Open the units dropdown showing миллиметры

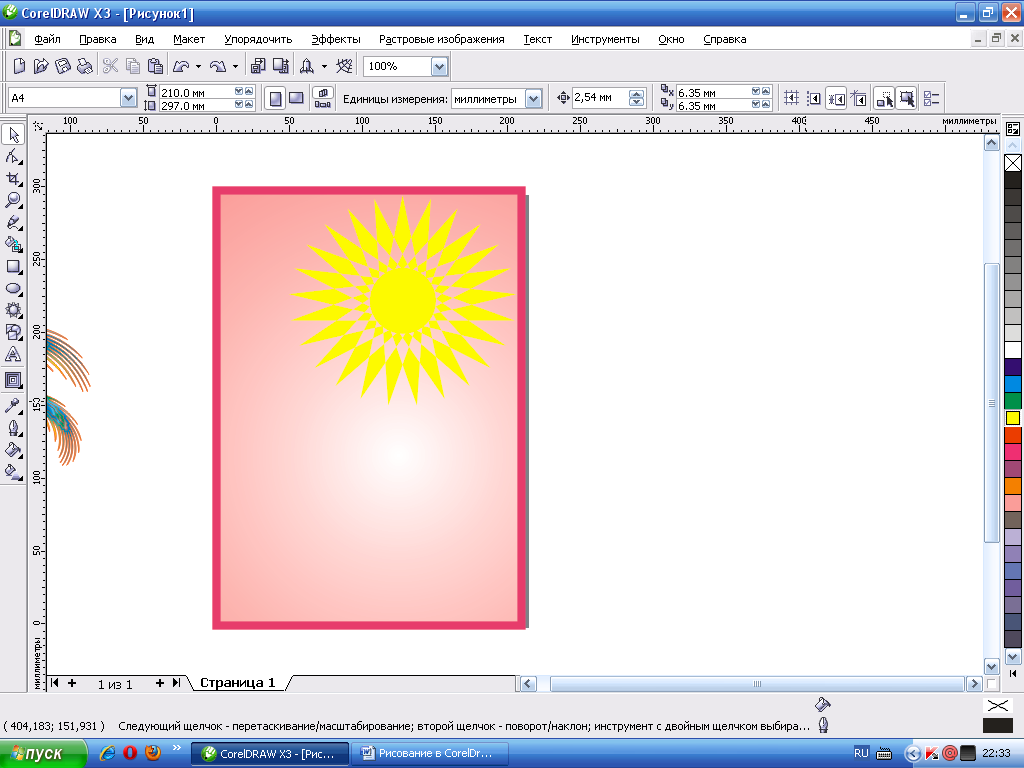pos(533,98)
